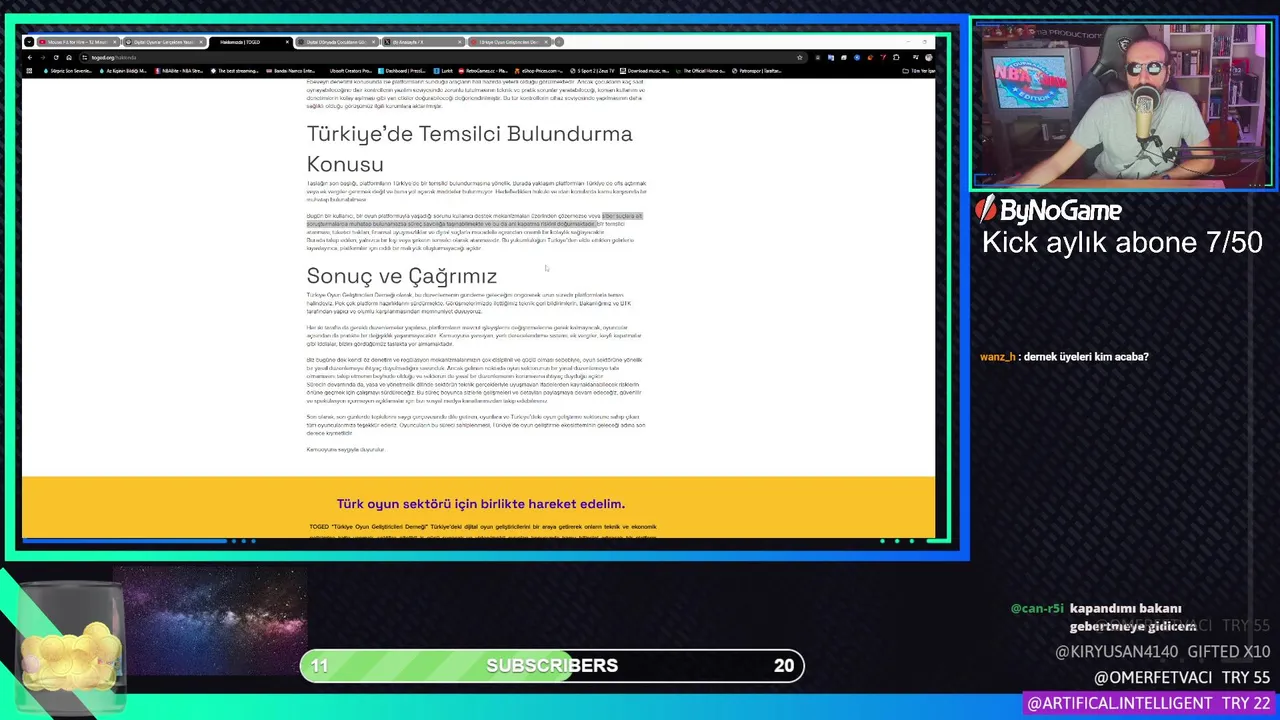Open the apps grid in bookmarks bar
1280x720 pixels.
click(x=30, y=71)
